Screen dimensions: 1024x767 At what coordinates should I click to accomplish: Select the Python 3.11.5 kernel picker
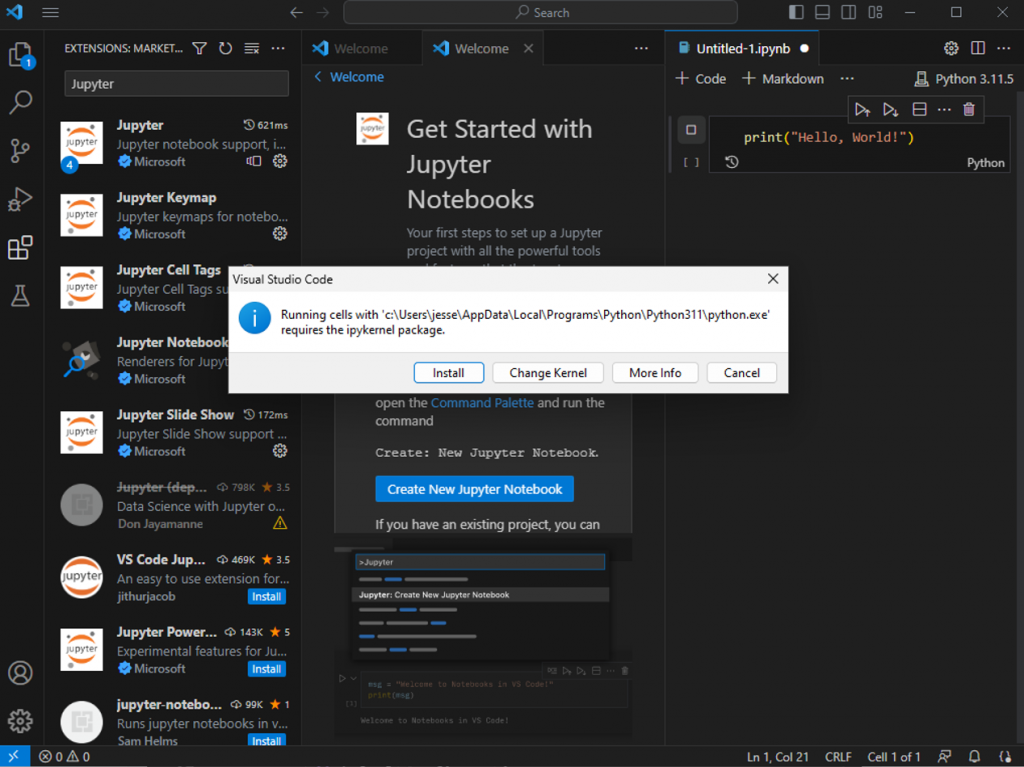(964, 79)
